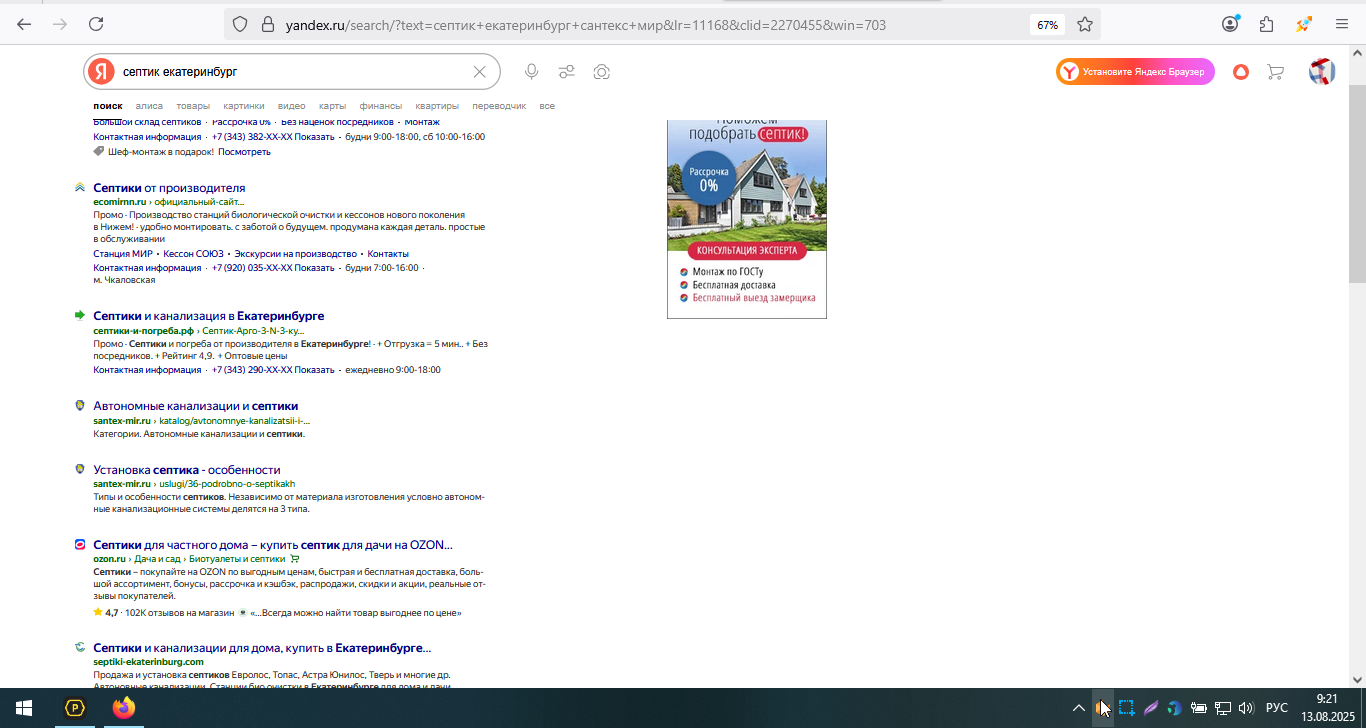1366x728 pixels.
Task: Open the OZON септик result title
Action: (273, 545)
